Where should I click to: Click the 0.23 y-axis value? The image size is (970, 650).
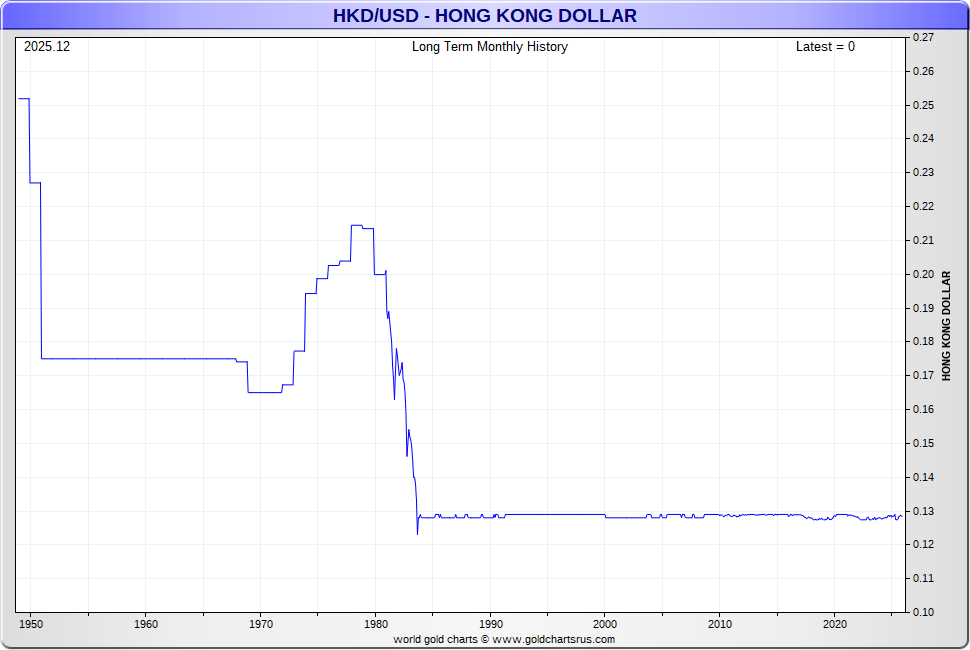924,173
